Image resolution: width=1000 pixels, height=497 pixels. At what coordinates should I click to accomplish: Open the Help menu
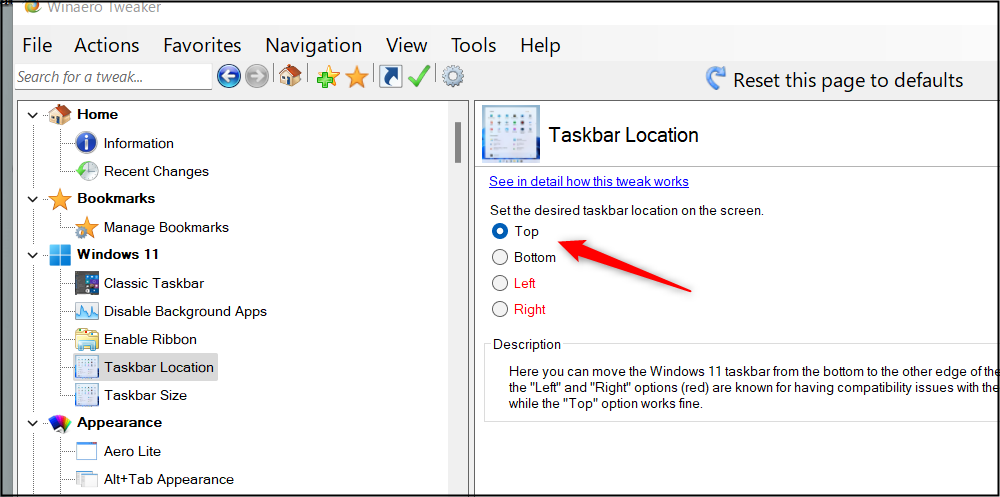click(540, 45)
